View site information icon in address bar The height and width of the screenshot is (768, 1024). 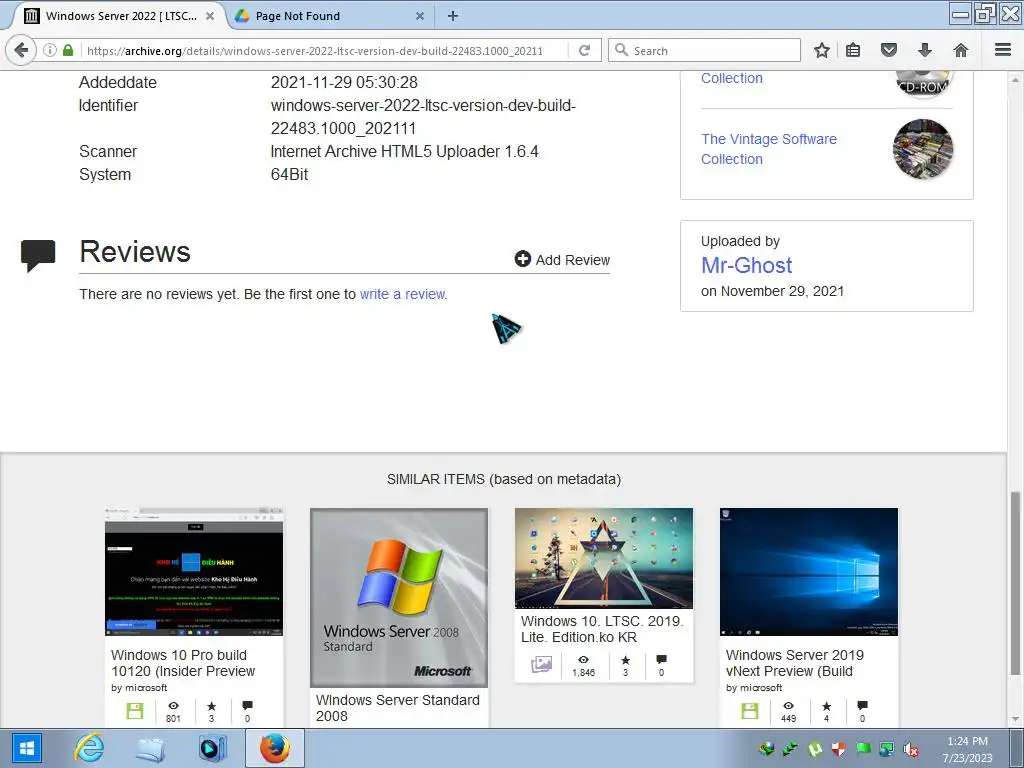coord(50,50)
